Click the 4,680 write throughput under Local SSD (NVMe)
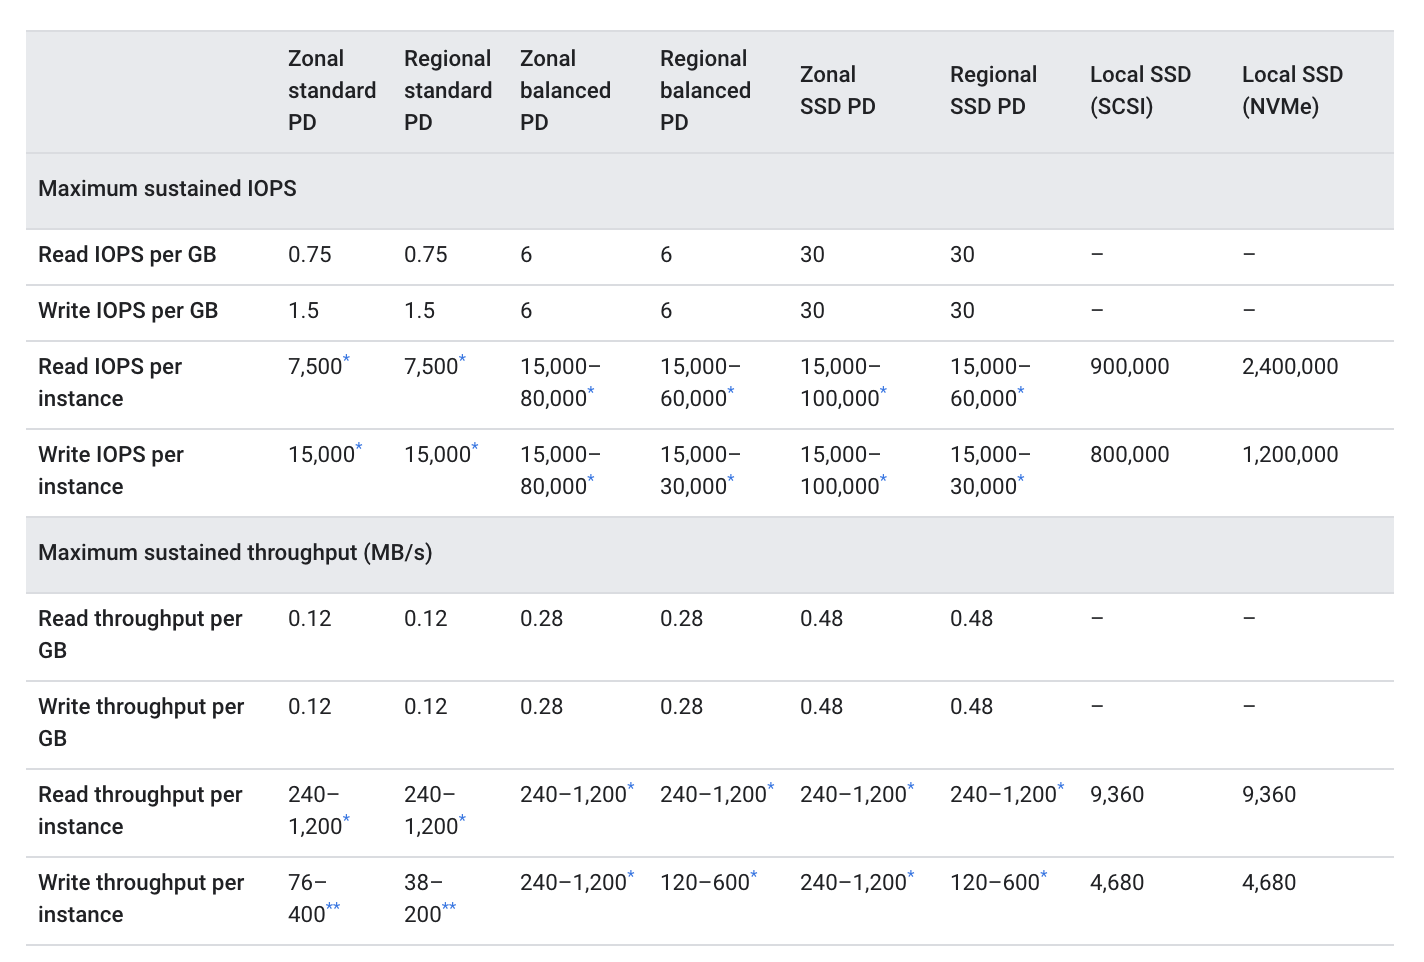 coord(1269,882)
